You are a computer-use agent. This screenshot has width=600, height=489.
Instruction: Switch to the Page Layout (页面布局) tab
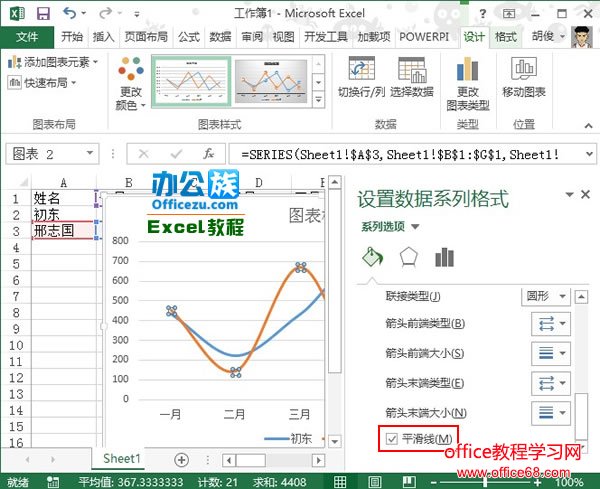(146, 37)
